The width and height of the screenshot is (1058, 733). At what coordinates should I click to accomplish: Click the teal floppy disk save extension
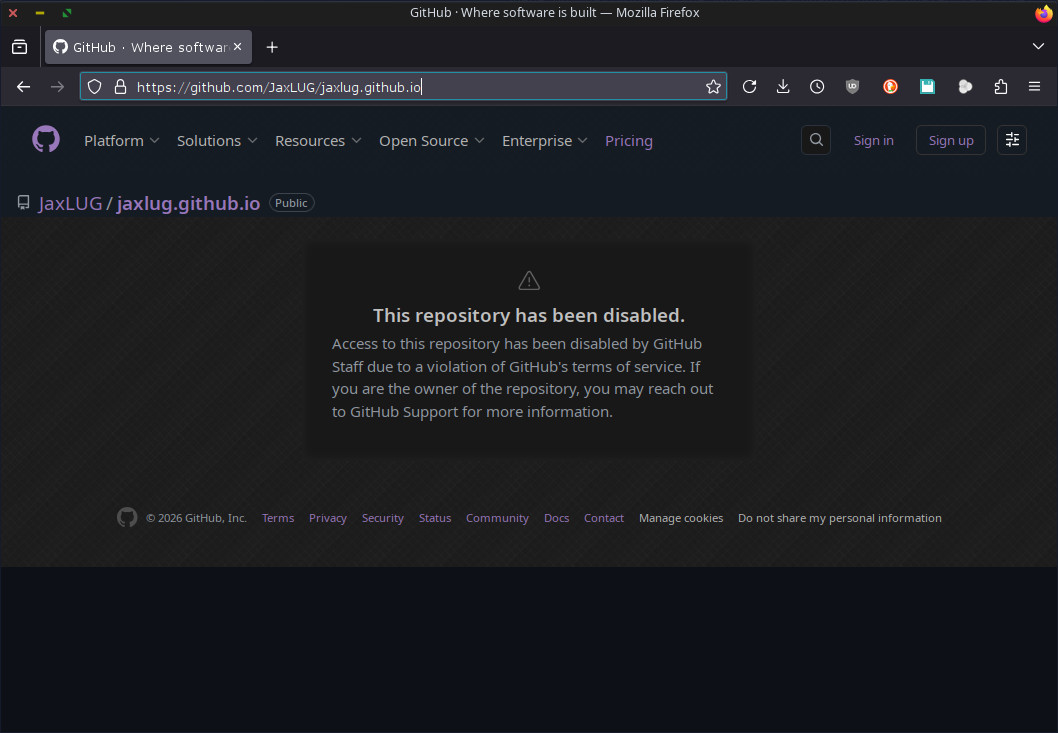928,86
